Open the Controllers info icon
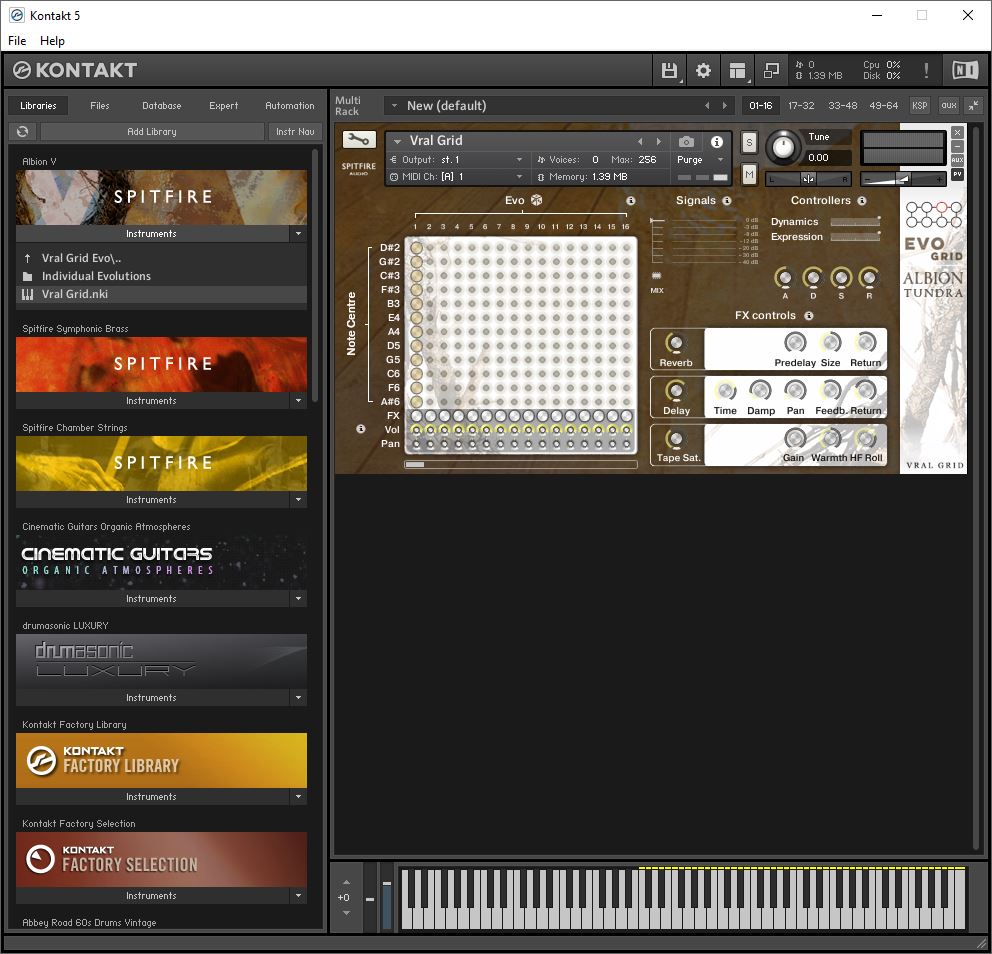Image resolution: width=992 pixels, height=954 pixels. 862,201
